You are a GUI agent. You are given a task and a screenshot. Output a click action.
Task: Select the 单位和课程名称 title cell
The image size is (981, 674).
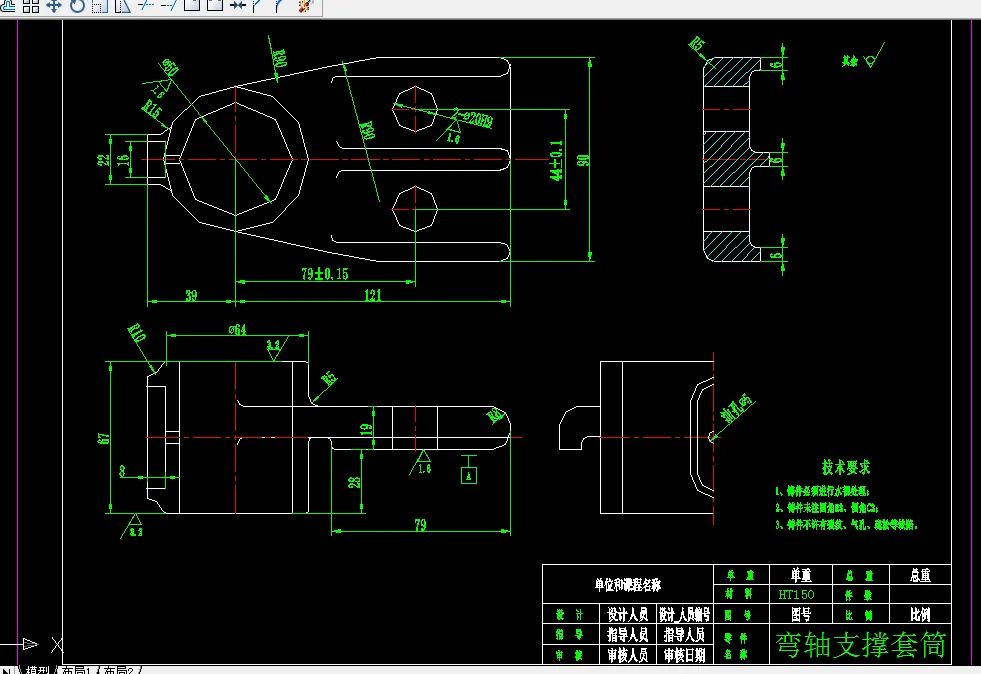click(x=628, y=585)
